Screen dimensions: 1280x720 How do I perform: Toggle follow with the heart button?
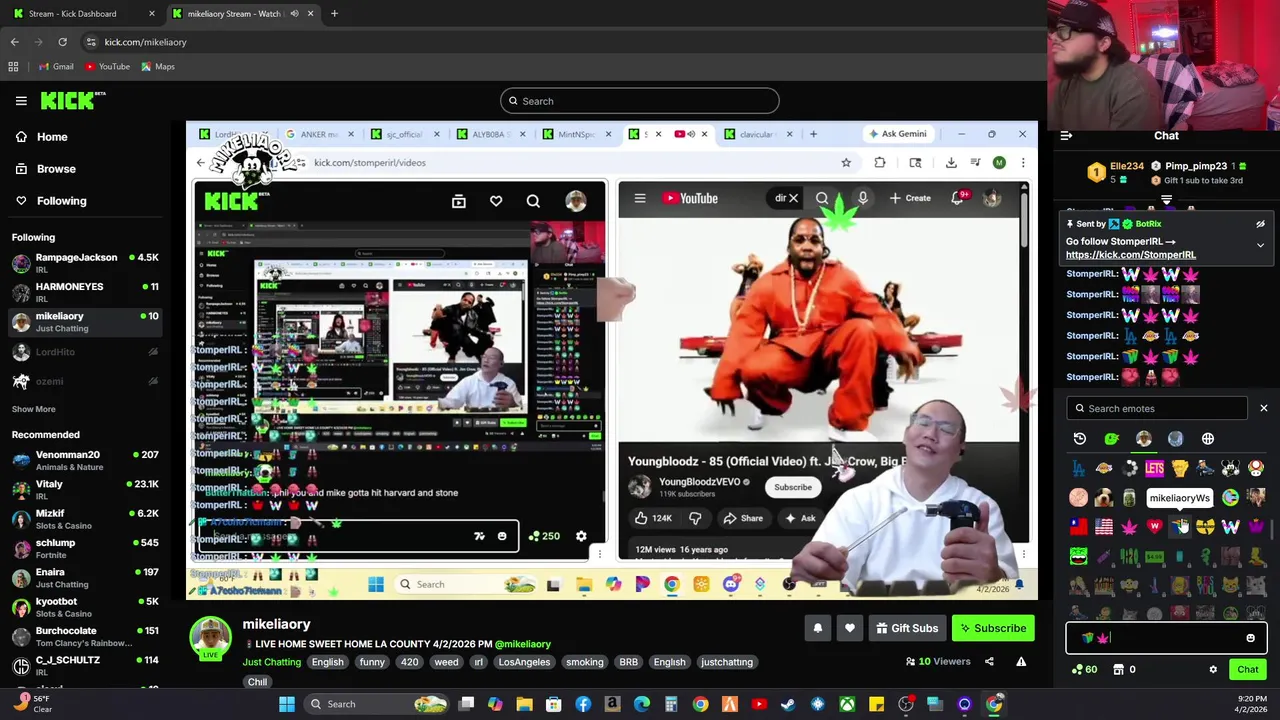coord(850,628)
